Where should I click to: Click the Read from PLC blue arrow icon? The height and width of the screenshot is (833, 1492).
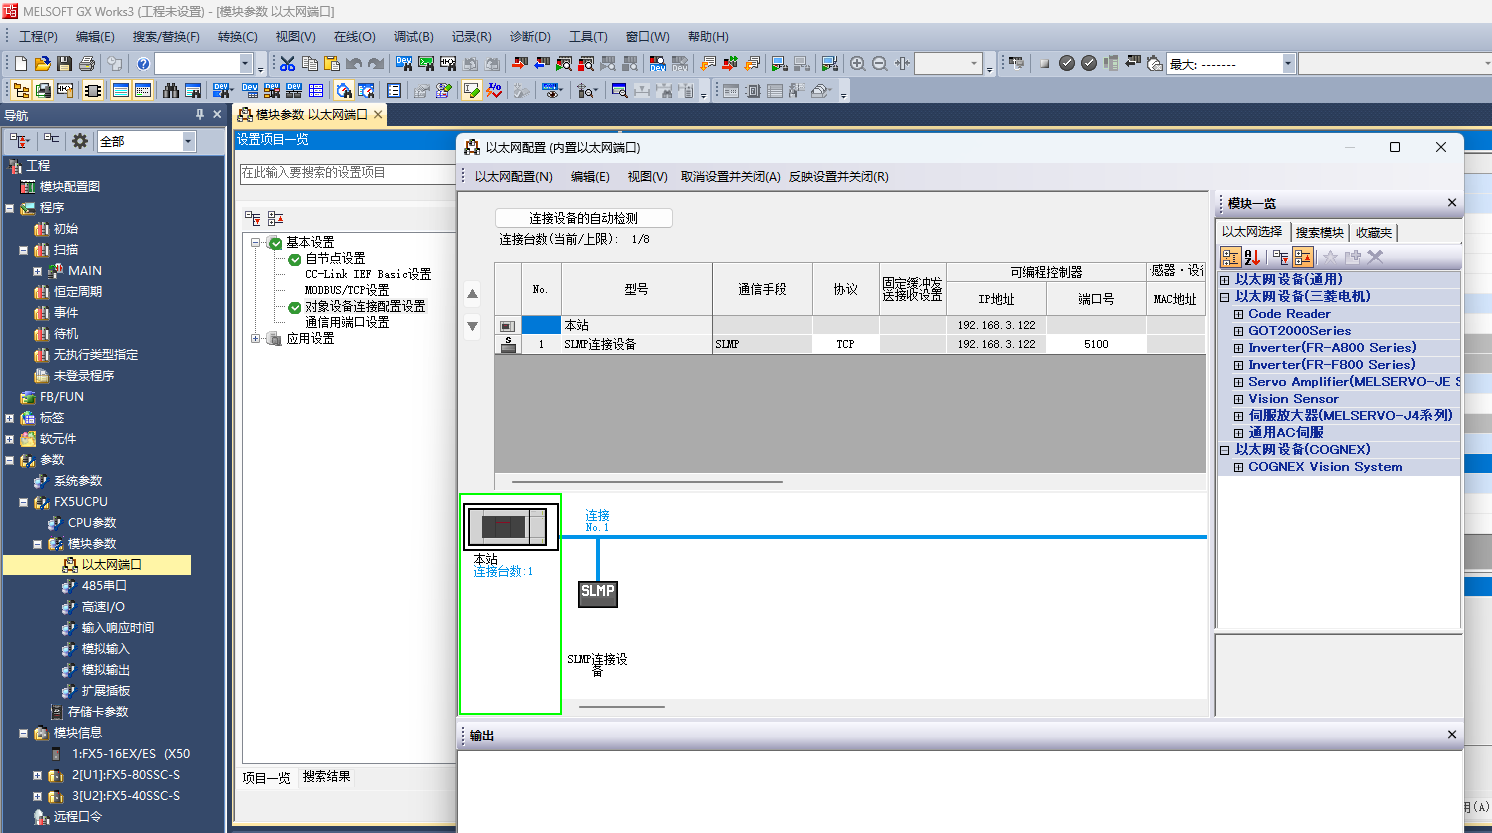542,64
